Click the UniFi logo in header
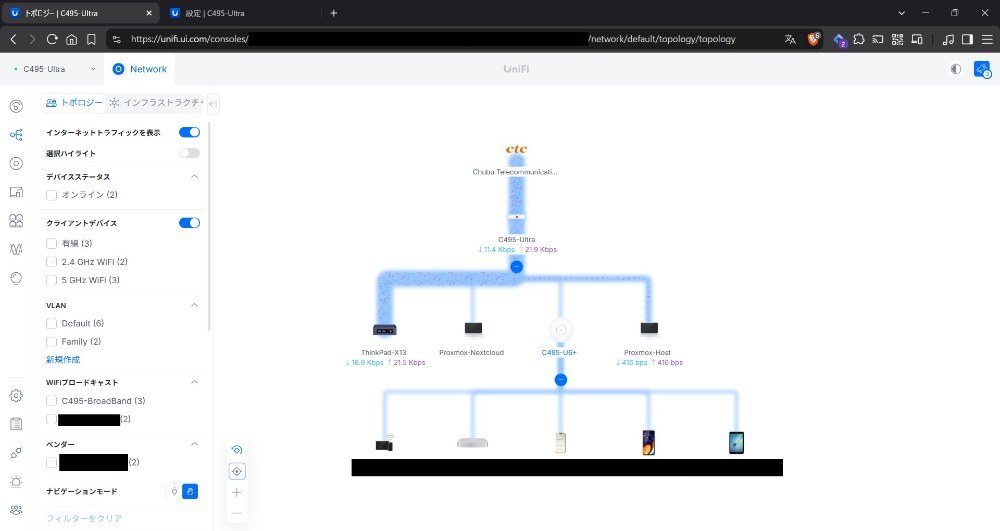Viewport: 1000px width, 531px height. point(516,69)
